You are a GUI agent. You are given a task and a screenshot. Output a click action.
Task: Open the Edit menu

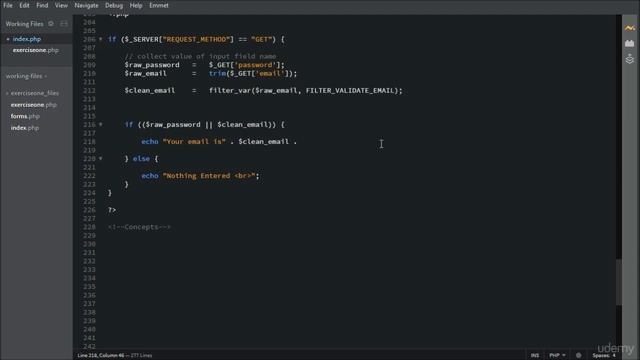(24, 5)
